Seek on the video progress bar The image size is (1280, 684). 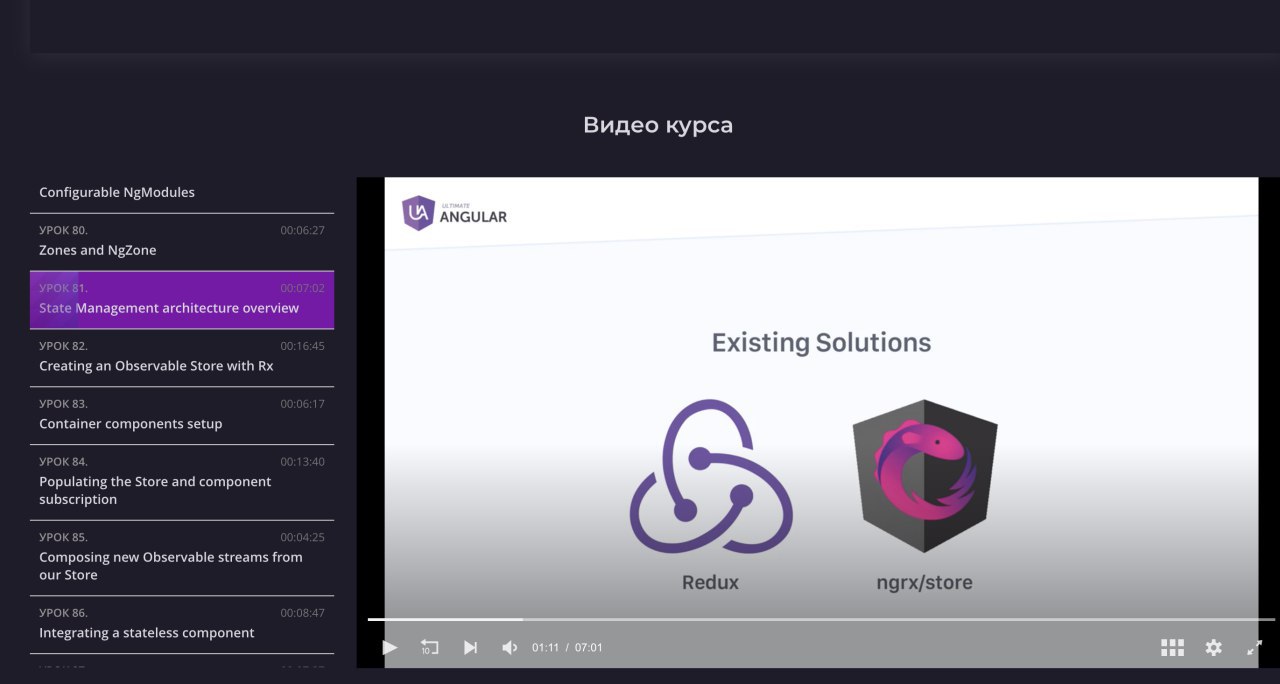(821, 620)
